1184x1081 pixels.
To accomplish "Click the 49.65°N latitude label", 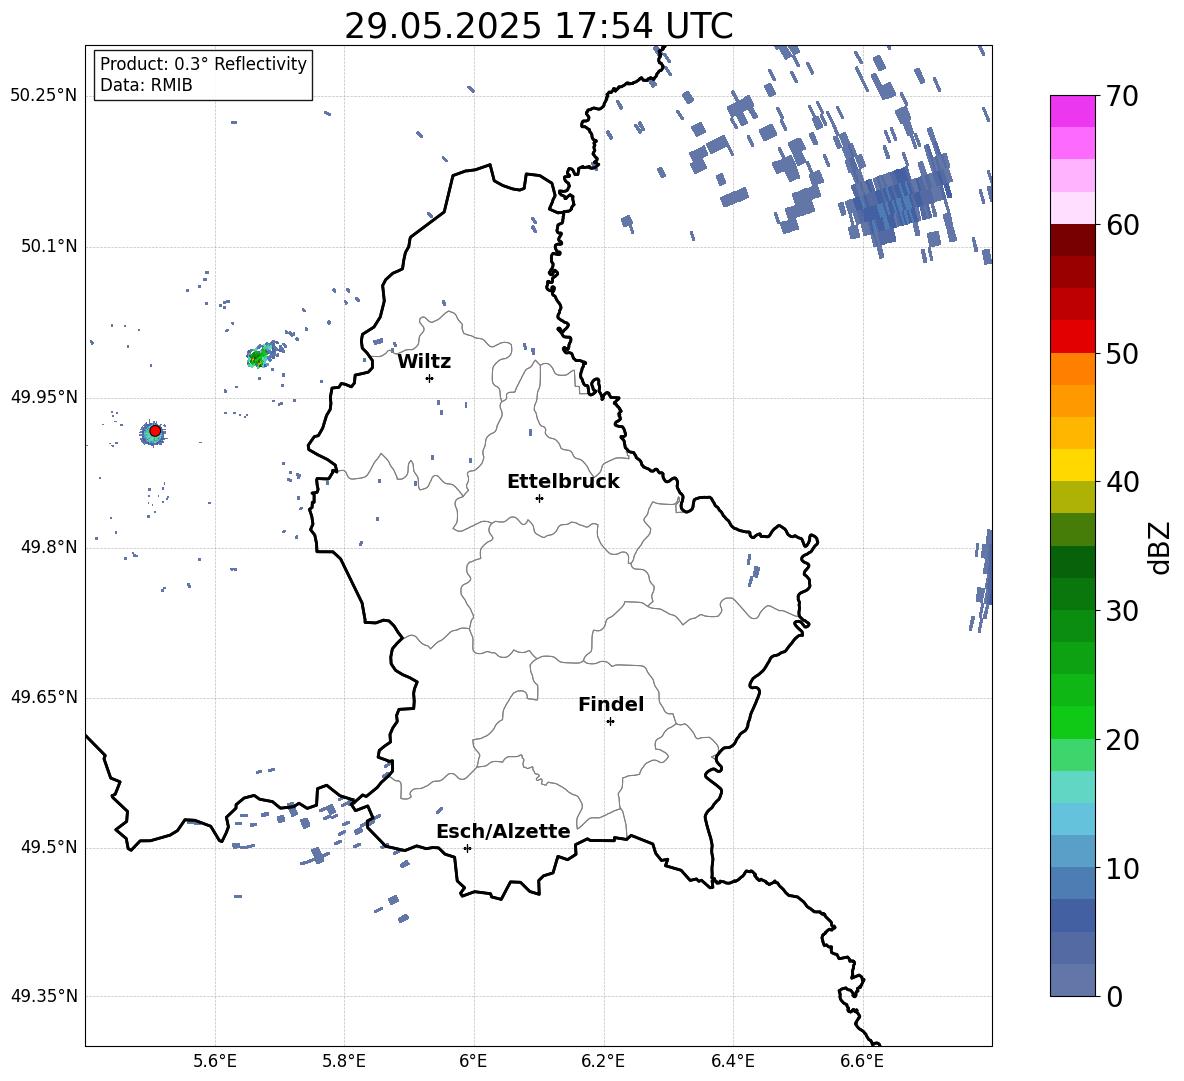I will 44,697.
